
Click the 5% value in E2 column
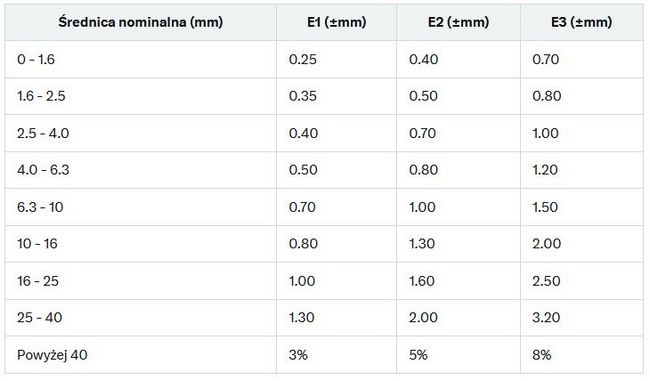pos(418,355)
